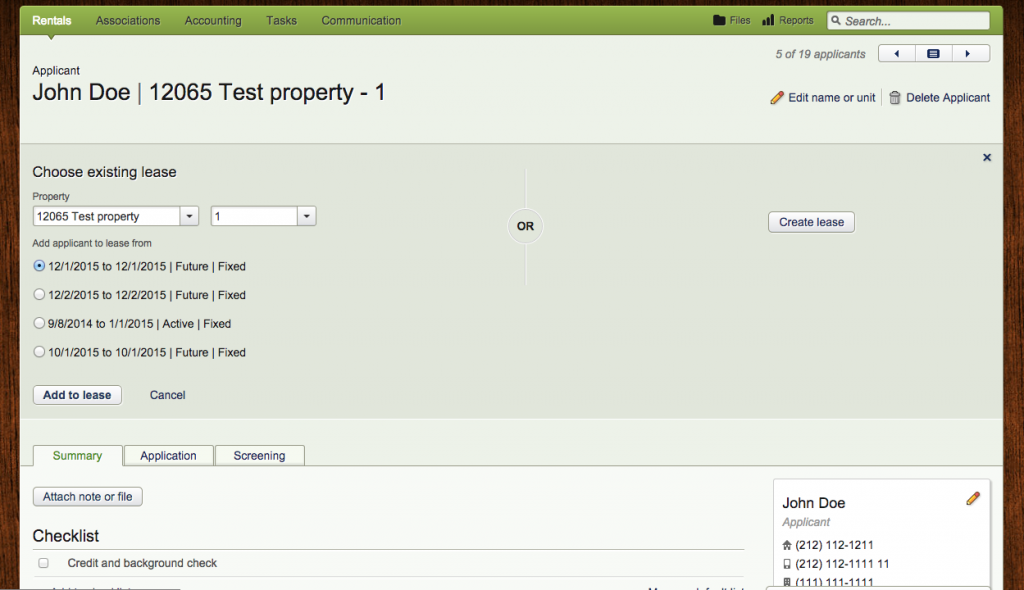
Task: Check the Credit and background check checkbox
Action: click(43, 562)
